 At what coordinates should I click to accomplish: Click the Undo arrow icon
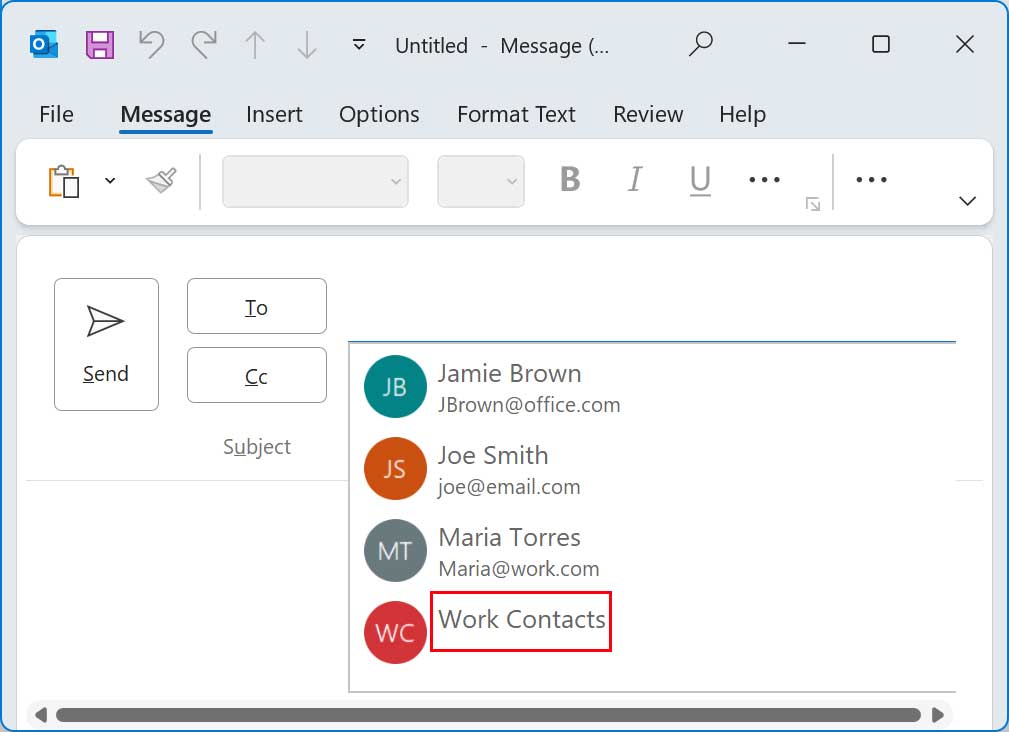coord(151,45)
